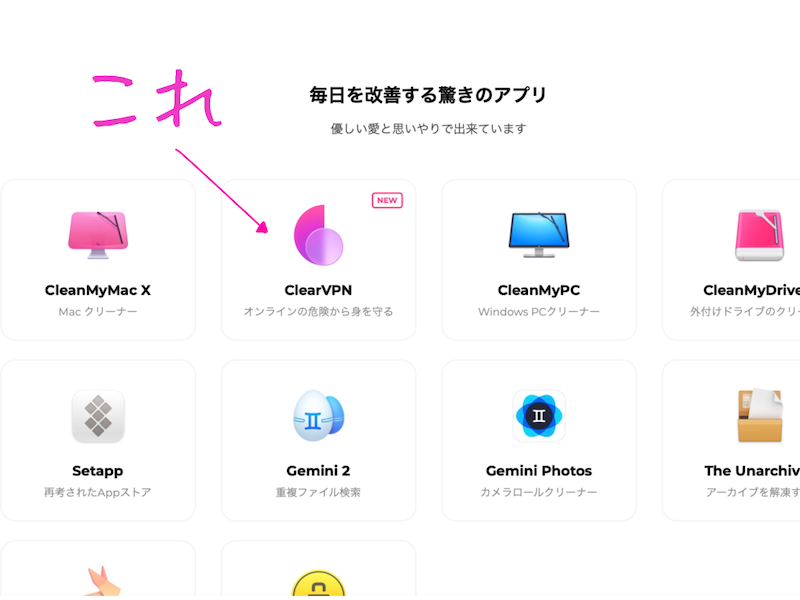Click the CleanMyDrive pink drive icon
The height and width of the screenshot is (600, 800).
[759, 235]
